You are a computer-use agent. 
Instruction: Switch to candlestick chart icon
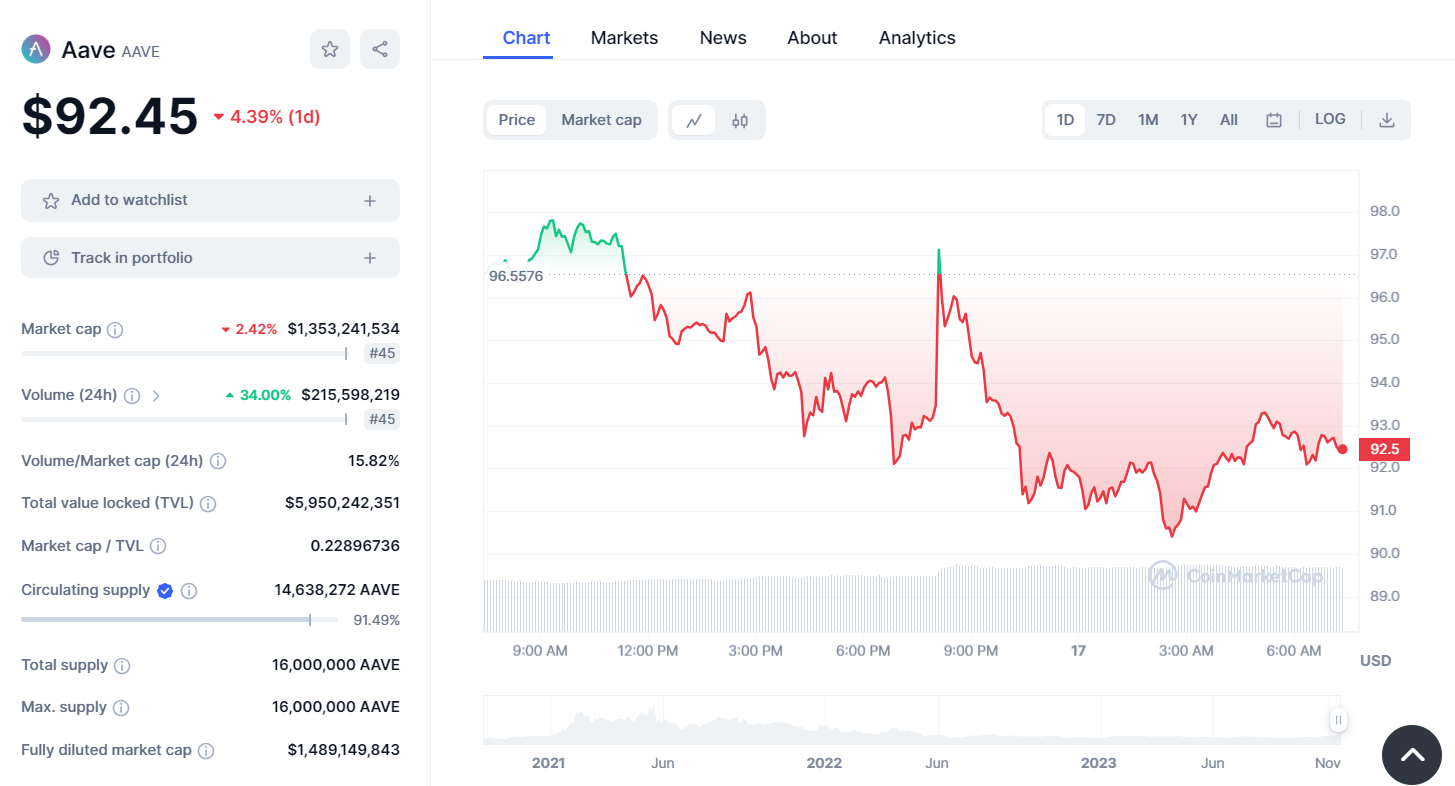[x=740, y=120]
